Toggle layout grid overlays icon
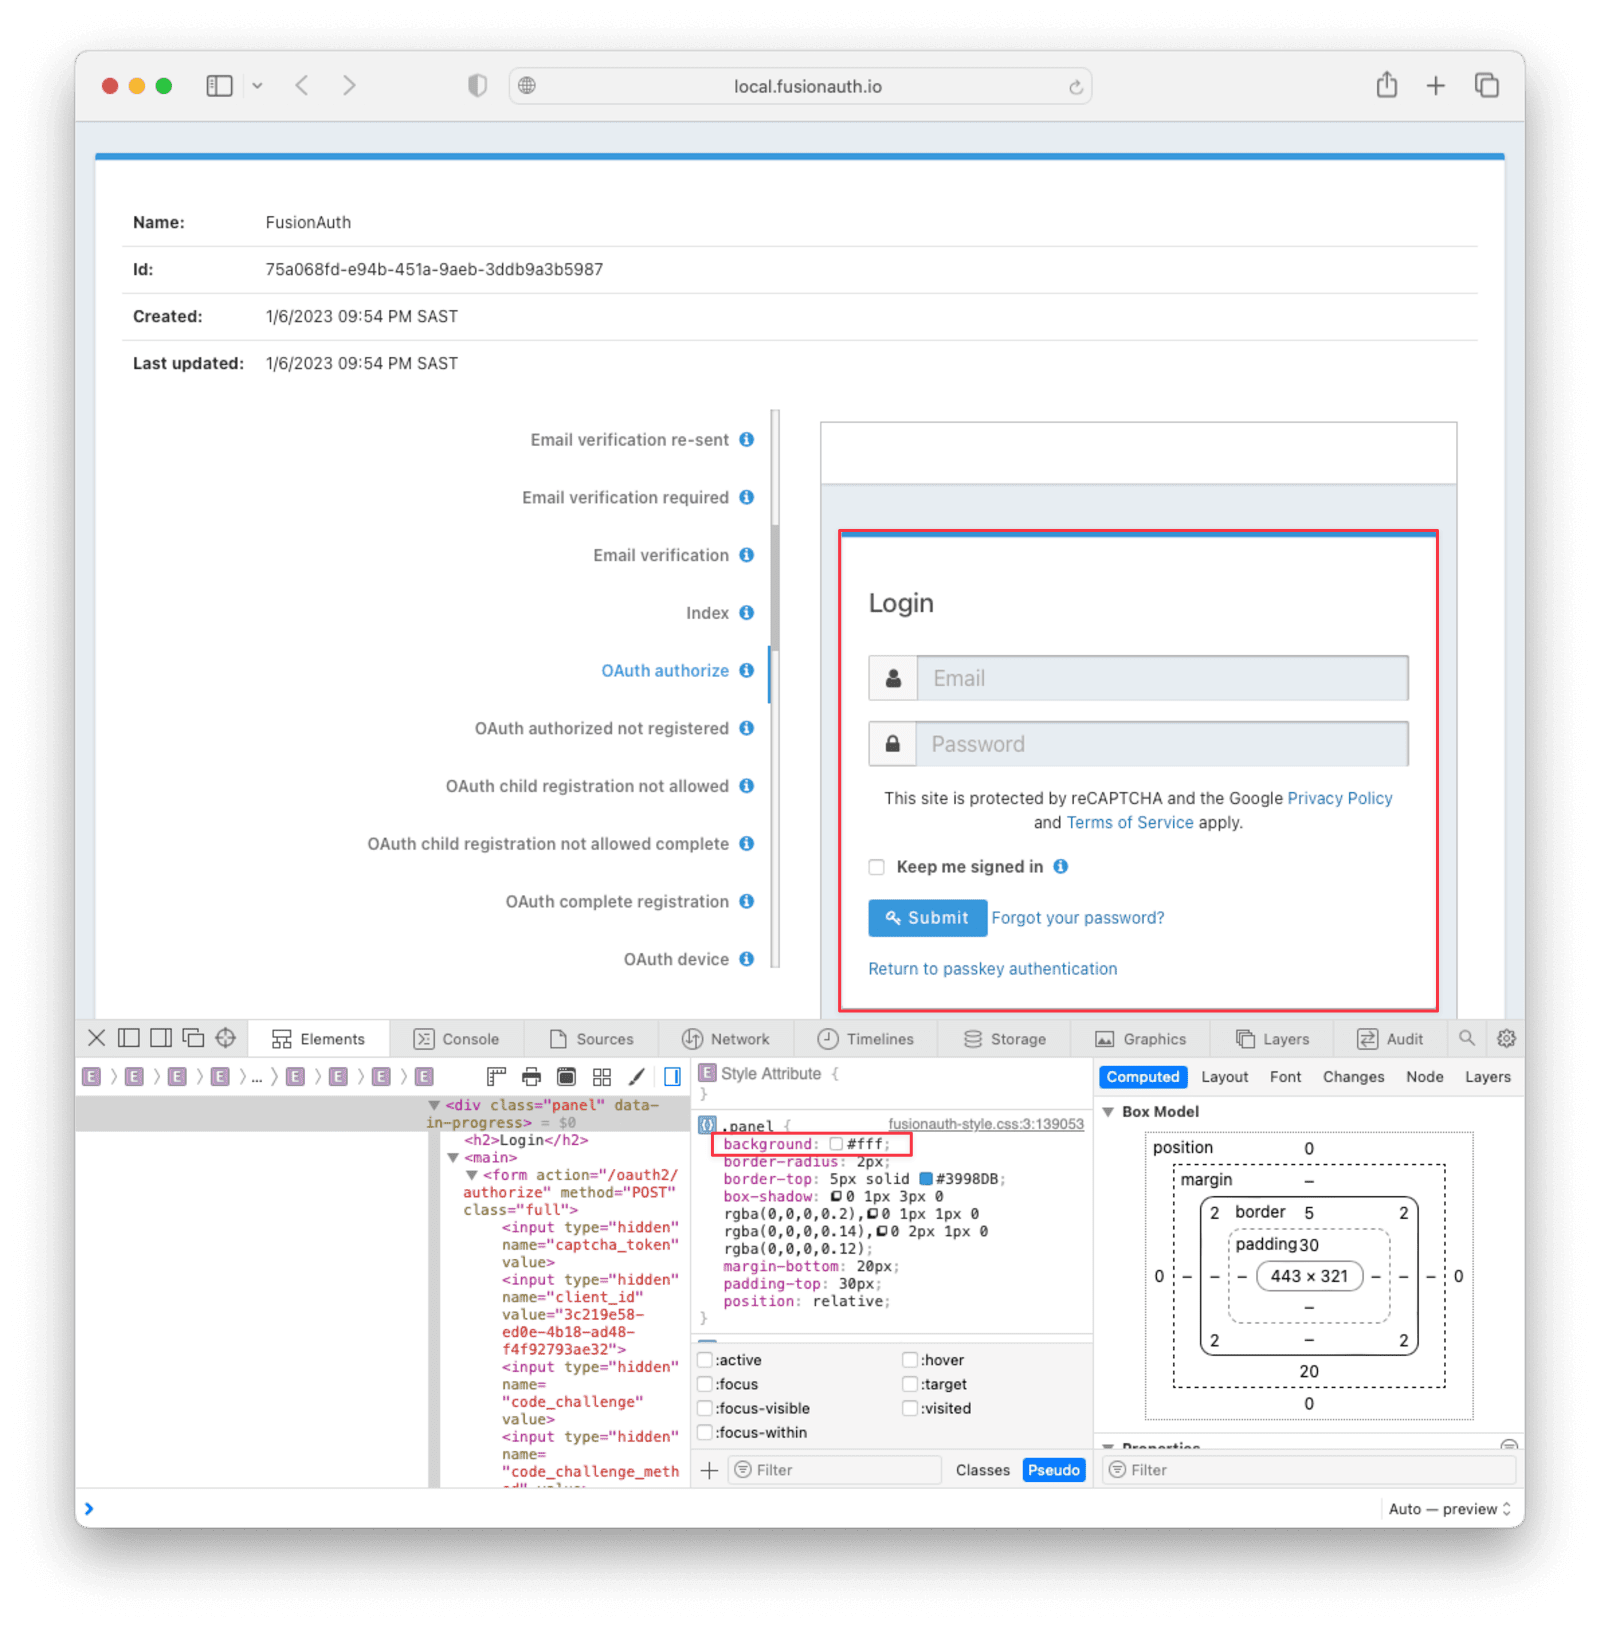The height and width of the screenshot is (1627, 1600). 602,1077
